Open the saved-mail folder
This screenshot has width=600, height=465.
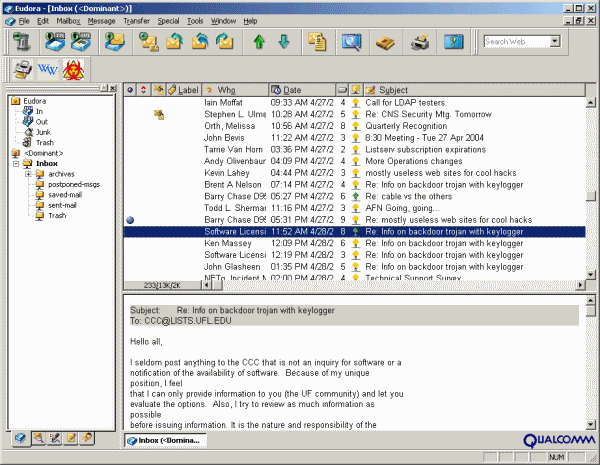[x=65, y=195]
